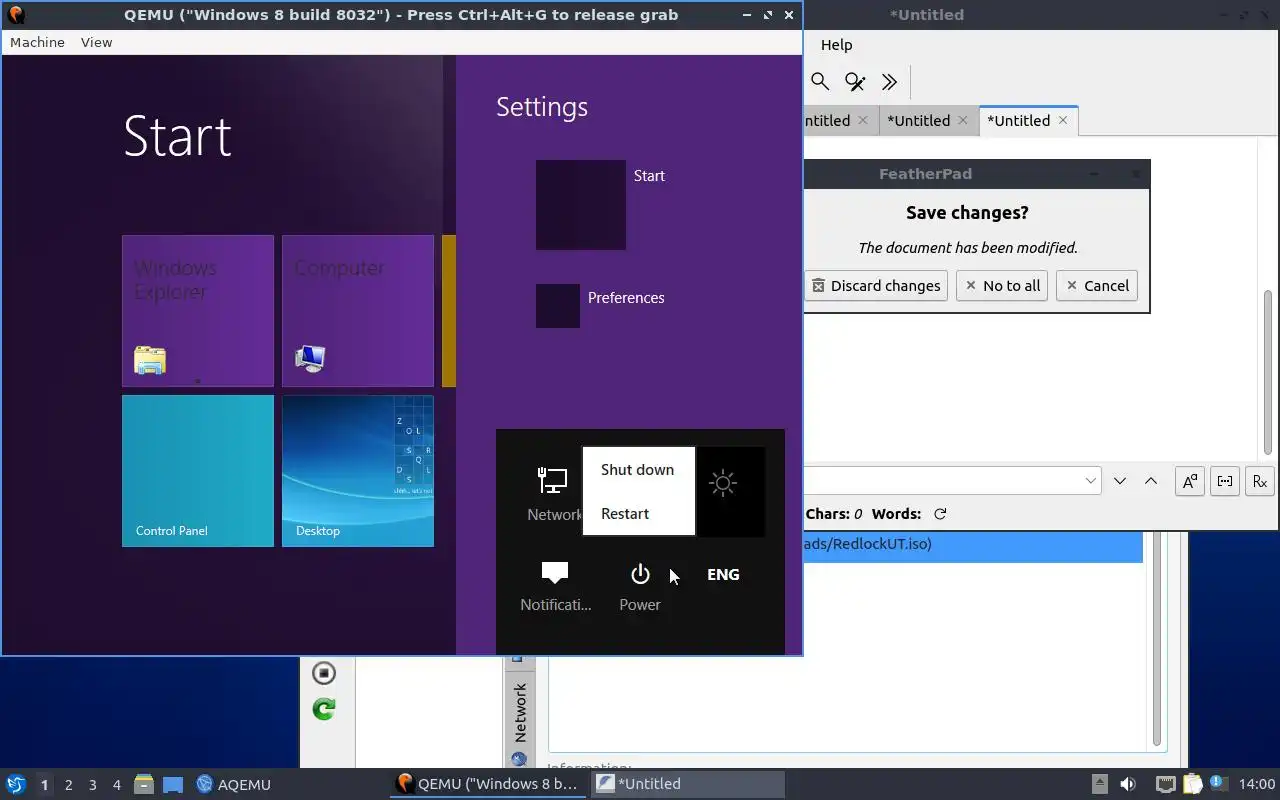
Task: Open FeatherPad's Help menu
Action: (836, 44)
